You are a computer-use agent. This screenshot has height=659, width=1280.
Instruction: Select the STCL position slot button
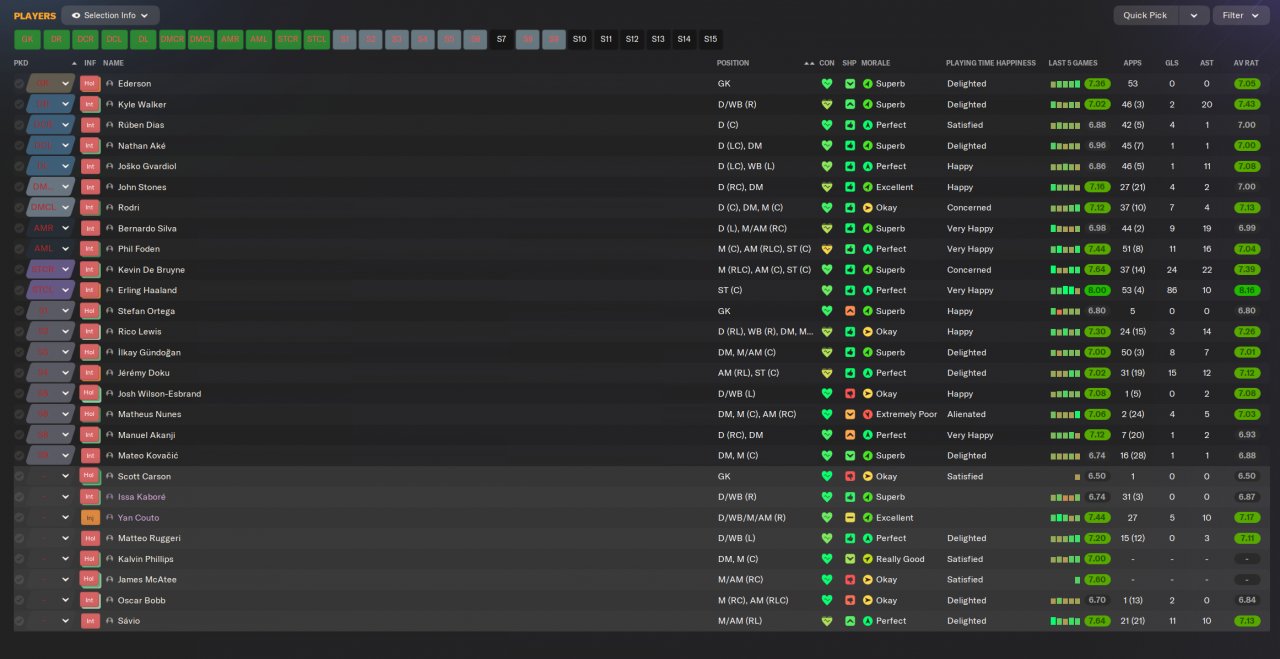click(x=317, y=39)
